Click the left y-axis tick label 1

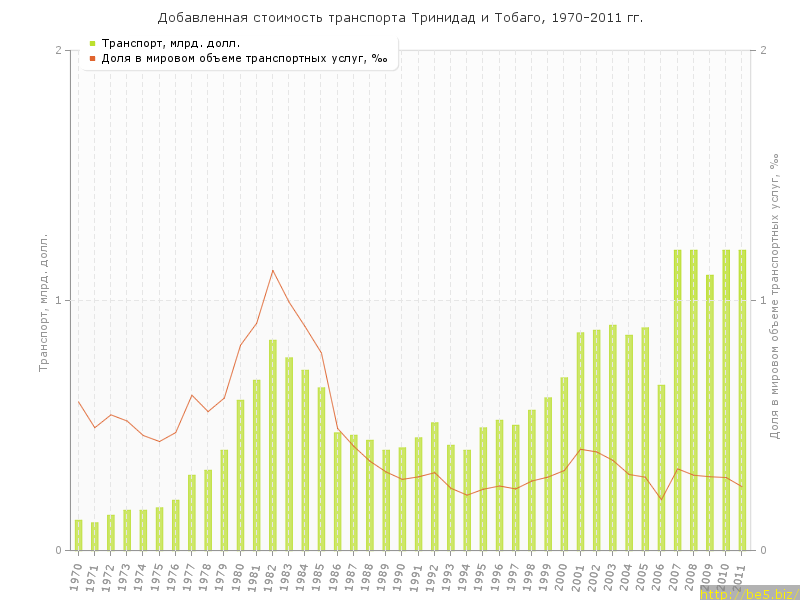tap(59, 300)
